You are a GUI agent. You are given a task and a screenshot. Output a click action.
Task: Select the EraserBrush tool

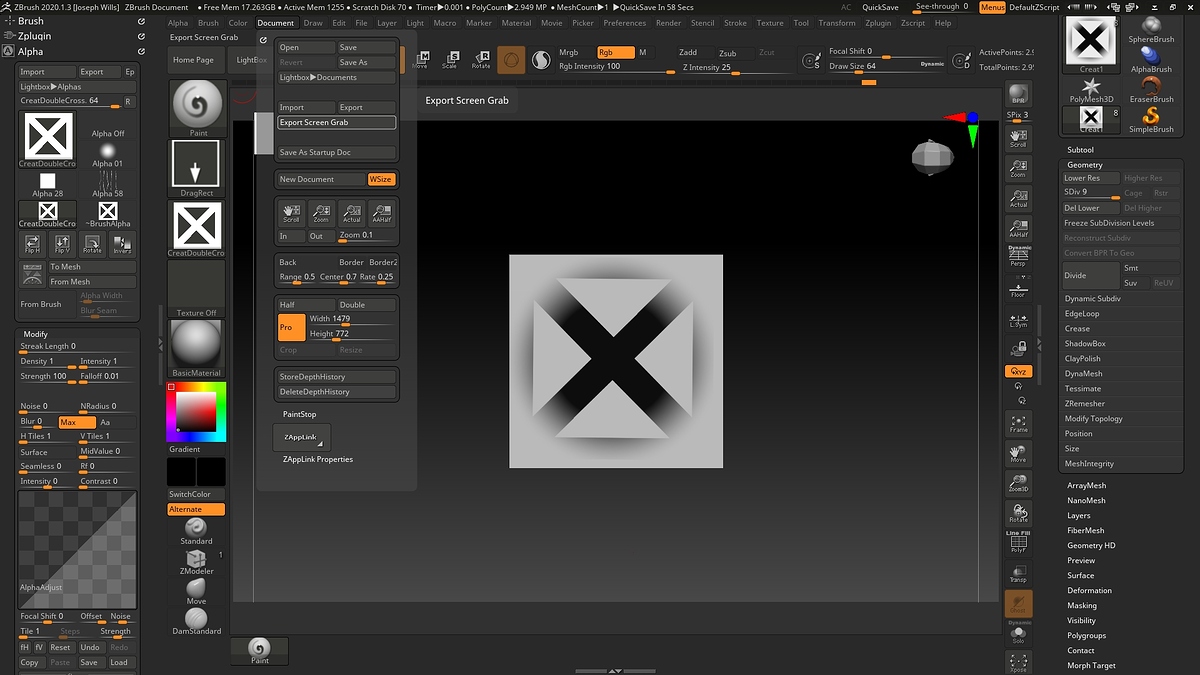point(1151,90)
